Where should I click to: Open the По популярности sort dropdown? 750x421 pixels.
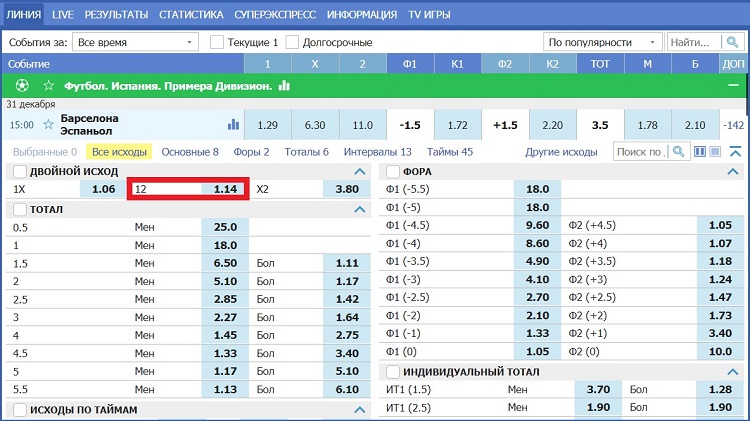point(603,43)
